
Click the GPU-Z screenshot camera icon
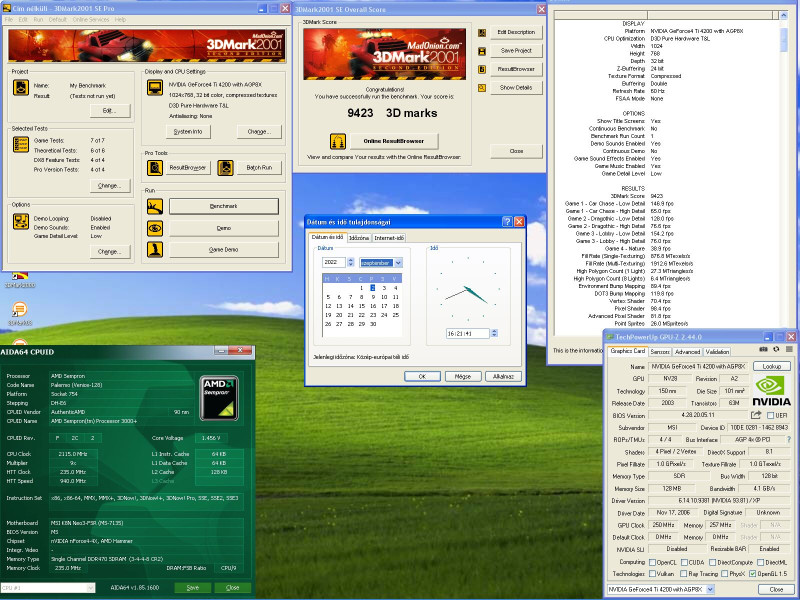tap(762, 349)
